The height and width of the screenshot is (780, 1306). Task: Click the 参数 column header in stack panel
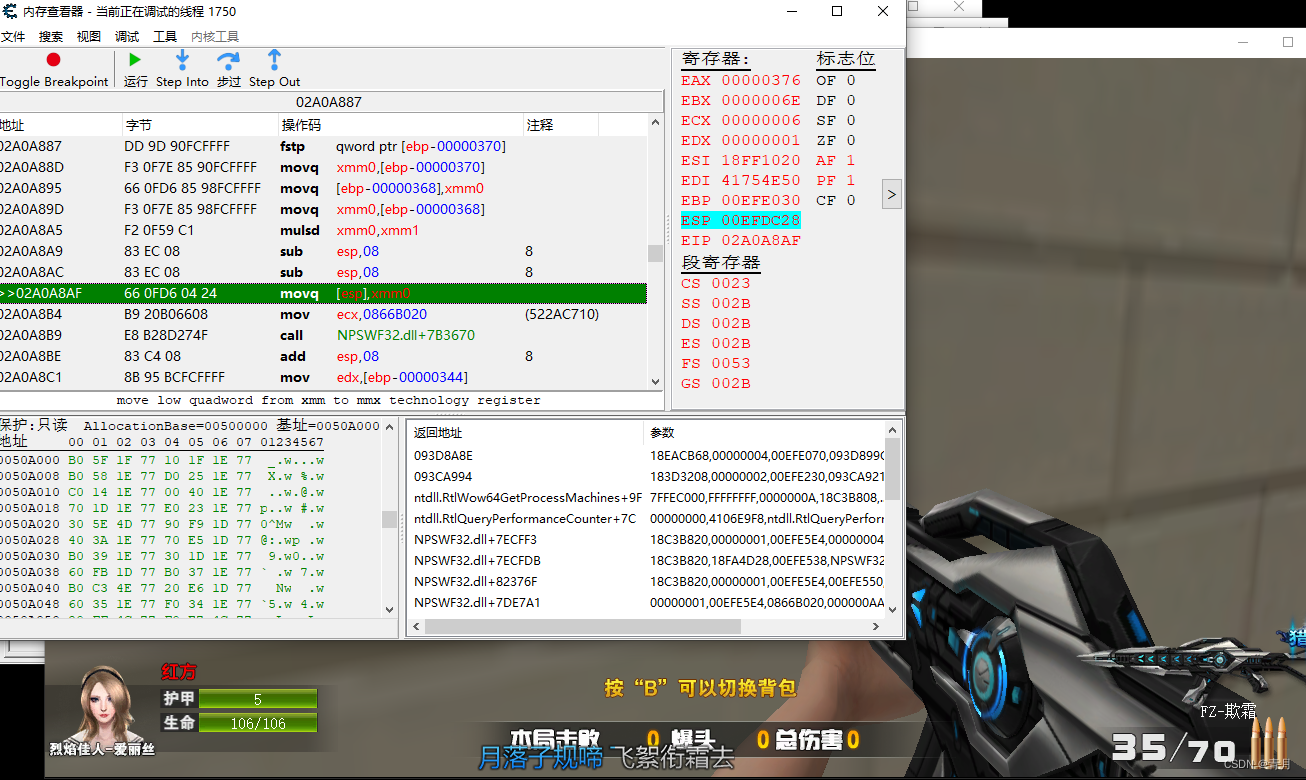coord(765,433)
